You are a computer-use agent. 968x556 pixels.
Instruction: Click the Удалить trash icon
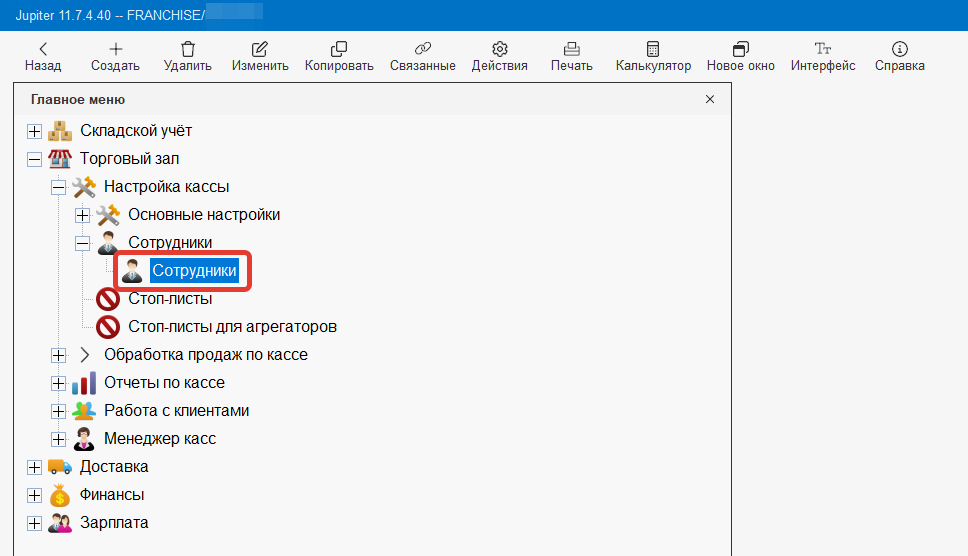tap(187, 49)
